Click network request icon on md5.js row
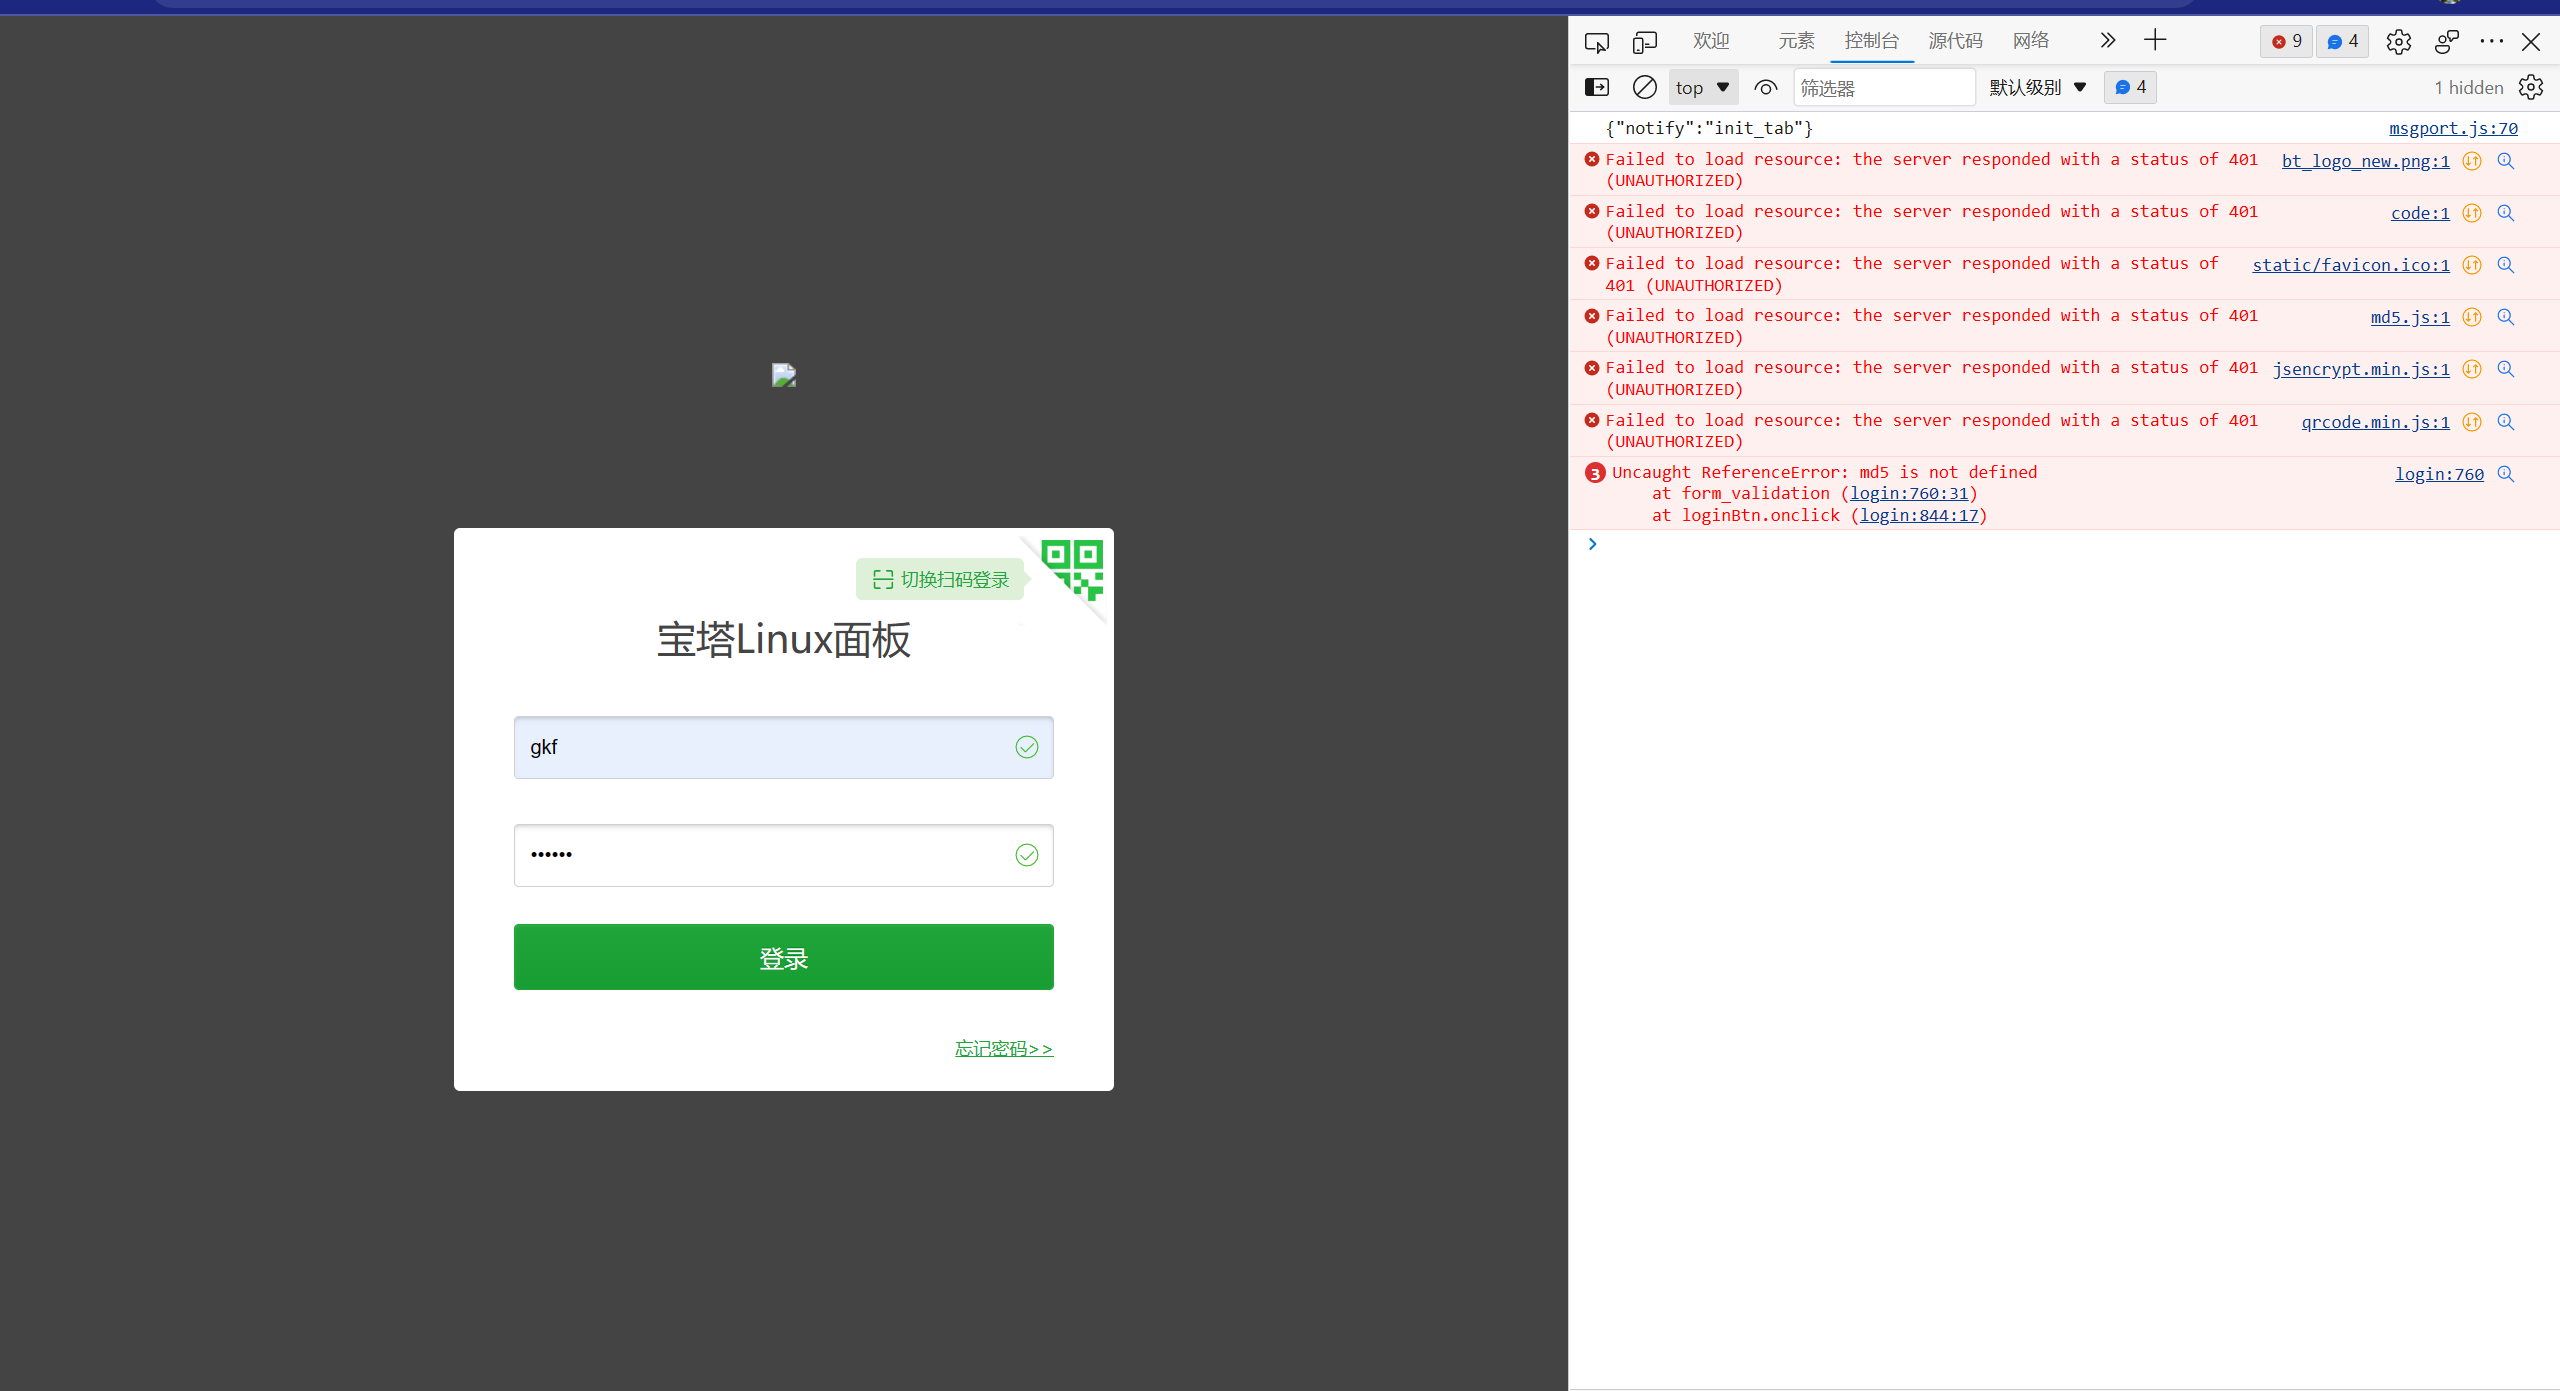 pyautogui.click(x=2472, y=317)
